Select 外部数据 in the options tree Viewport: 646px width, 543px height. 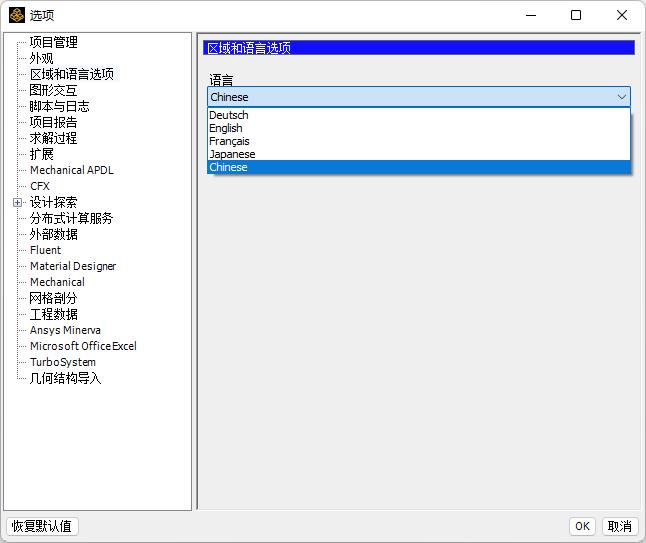pyautogui.click(x=53, y=234)
